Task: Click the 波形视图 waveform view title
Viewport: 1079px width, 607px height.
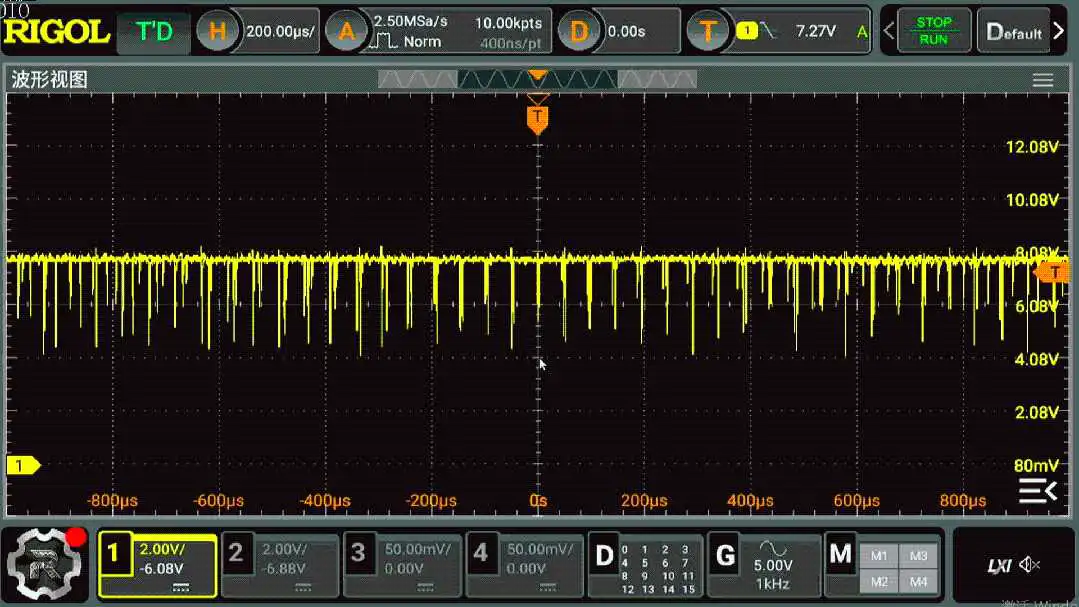Action: tap(50, 80)
